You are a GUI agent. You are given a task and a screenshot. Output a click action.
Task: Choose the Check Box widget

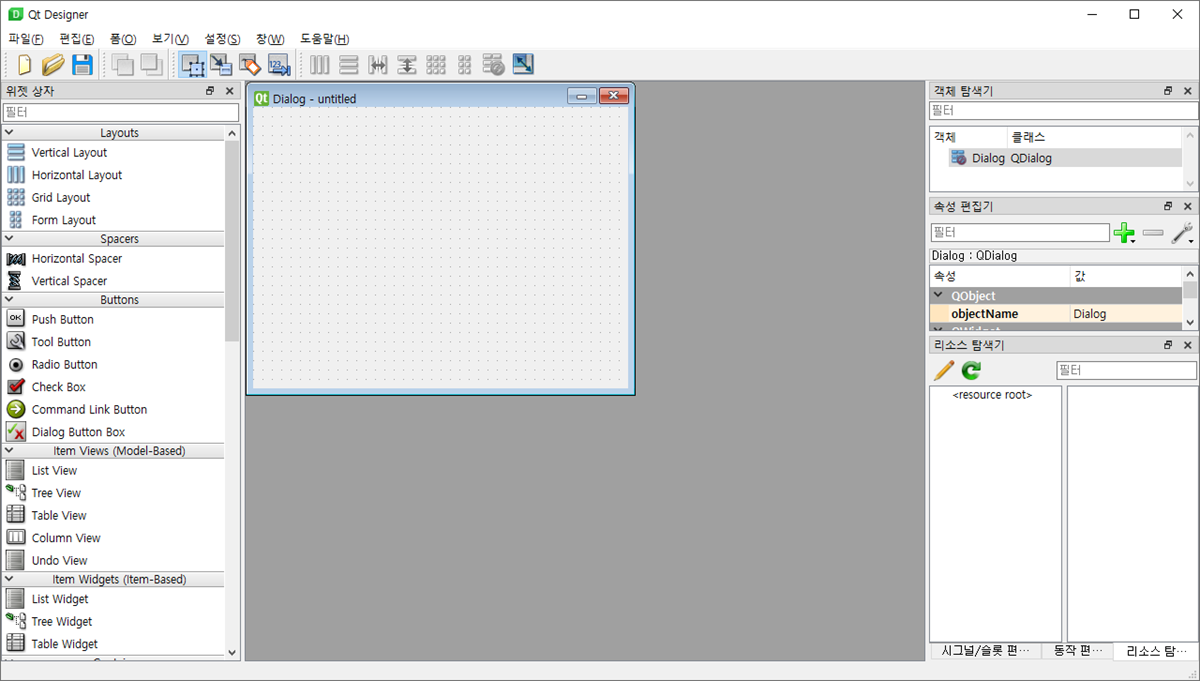(x=59, y=387)
